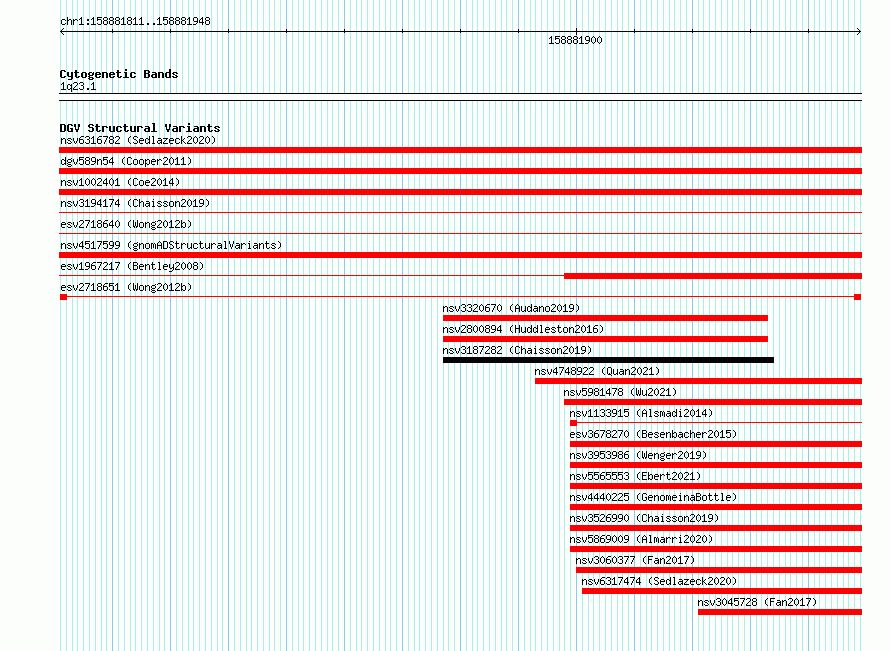Click the red bar under nsv6317474
Image resolution: width=890 pixels, height=651 pixels.
(722, 591)
